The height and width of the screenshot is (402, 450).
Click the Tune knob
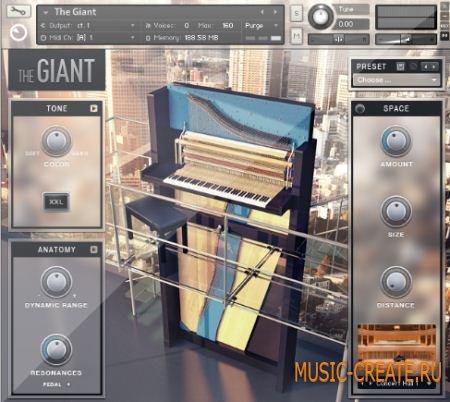click(320, 16)
